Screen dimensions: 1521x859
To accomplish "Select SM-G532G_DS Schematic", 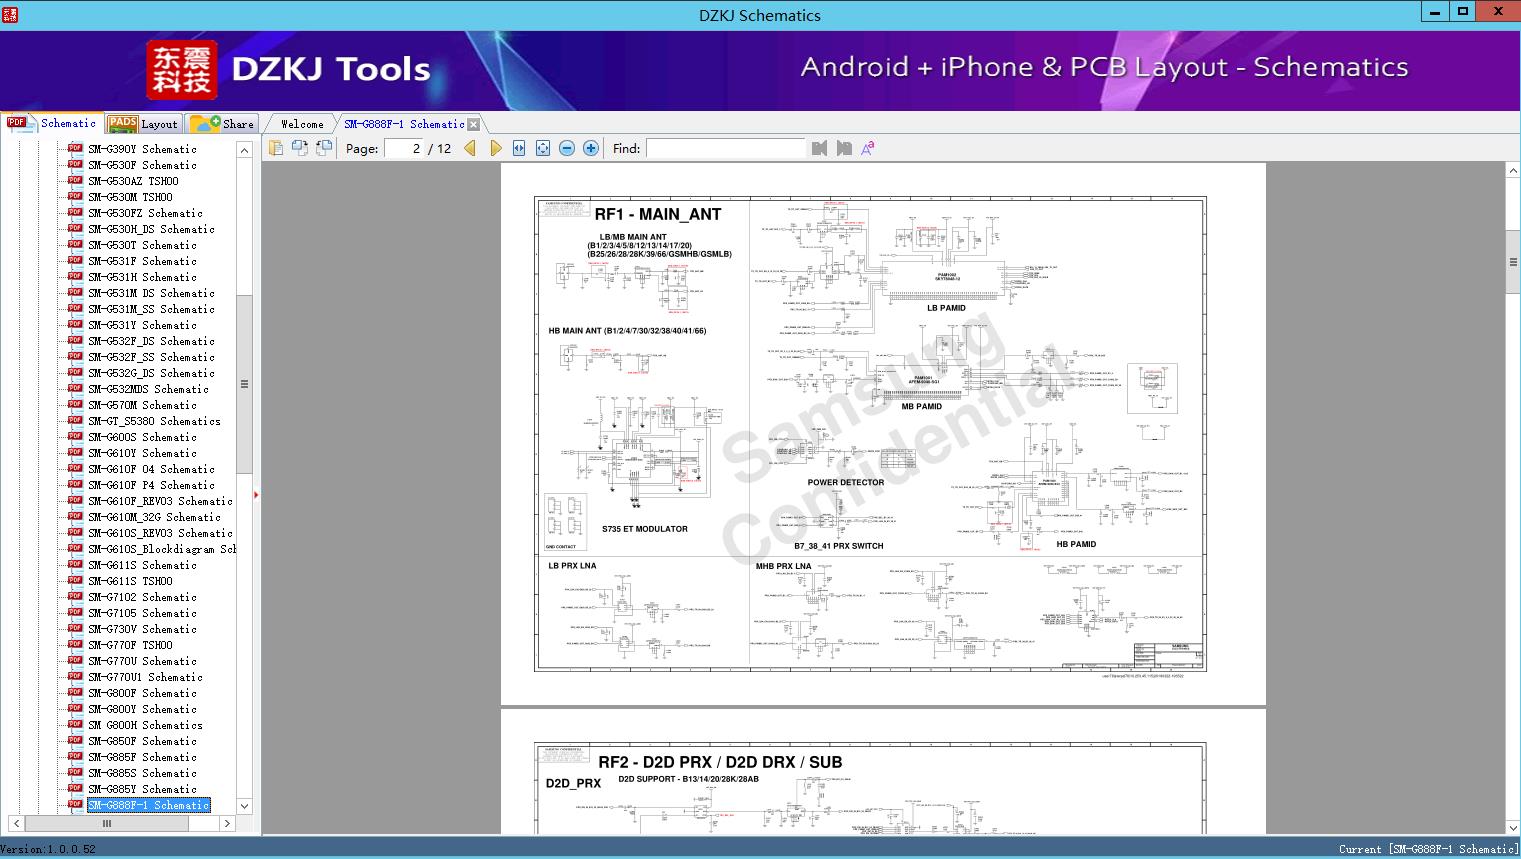I will click(x=151, y=373).
